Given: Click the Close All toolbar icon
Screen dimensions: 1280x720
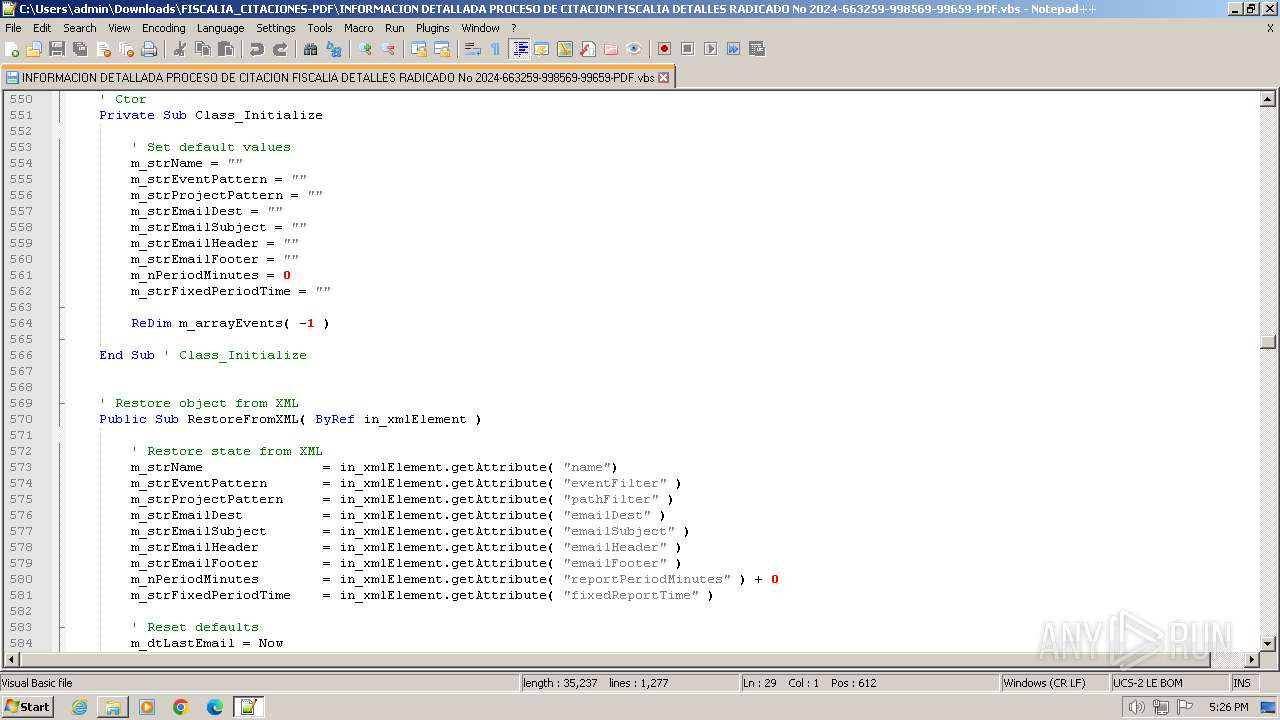Looking at the screenshot, I should (x=126, y=49).
